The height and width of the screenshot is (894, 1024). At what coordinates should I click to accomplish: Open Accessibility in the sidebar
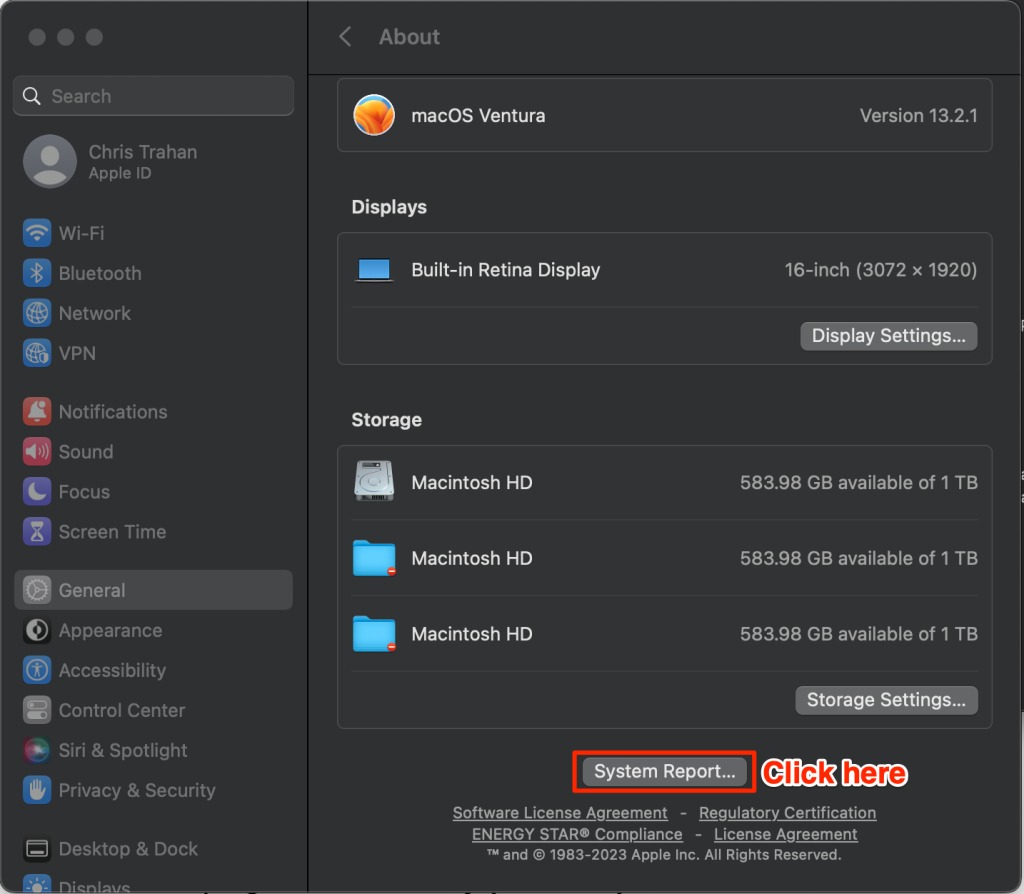[112, 671]
